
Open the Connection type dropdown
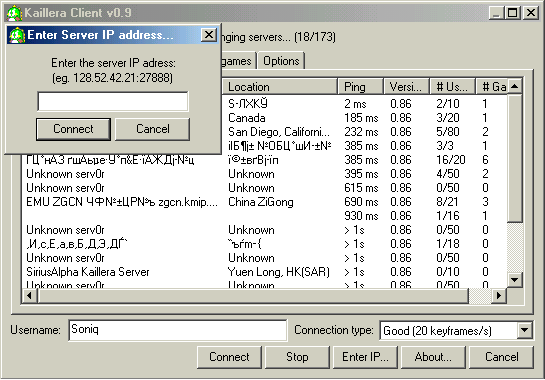pos(524,330)
